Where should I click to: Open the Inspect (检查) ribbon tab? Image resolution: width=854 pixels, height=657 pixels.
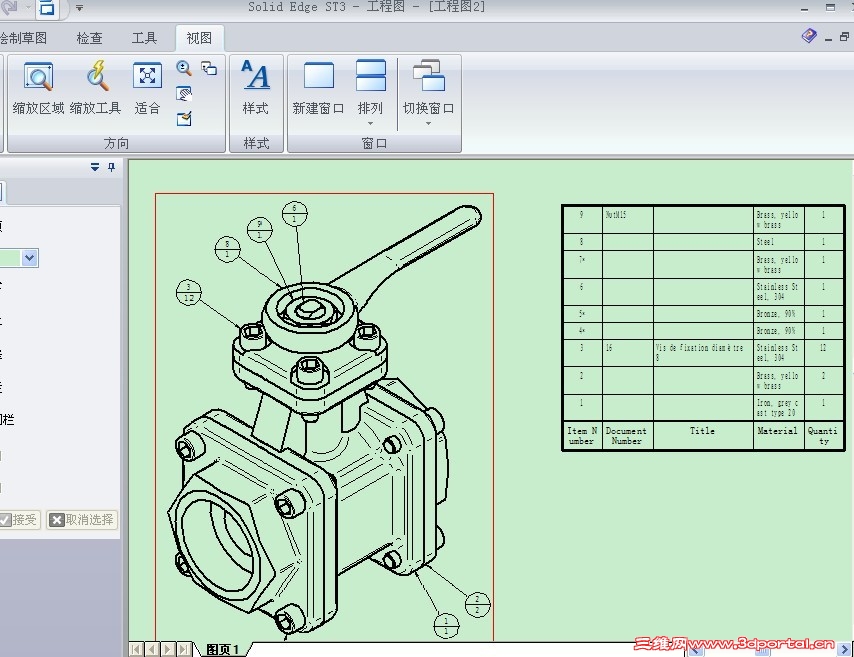point(89,38)
